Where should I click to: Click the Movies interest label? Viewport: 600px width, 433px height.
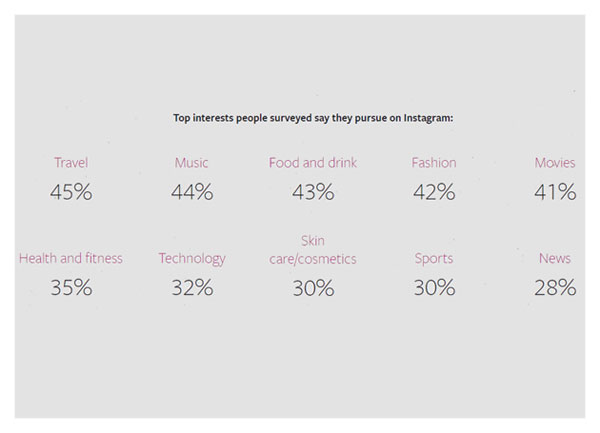coord(555,163)
